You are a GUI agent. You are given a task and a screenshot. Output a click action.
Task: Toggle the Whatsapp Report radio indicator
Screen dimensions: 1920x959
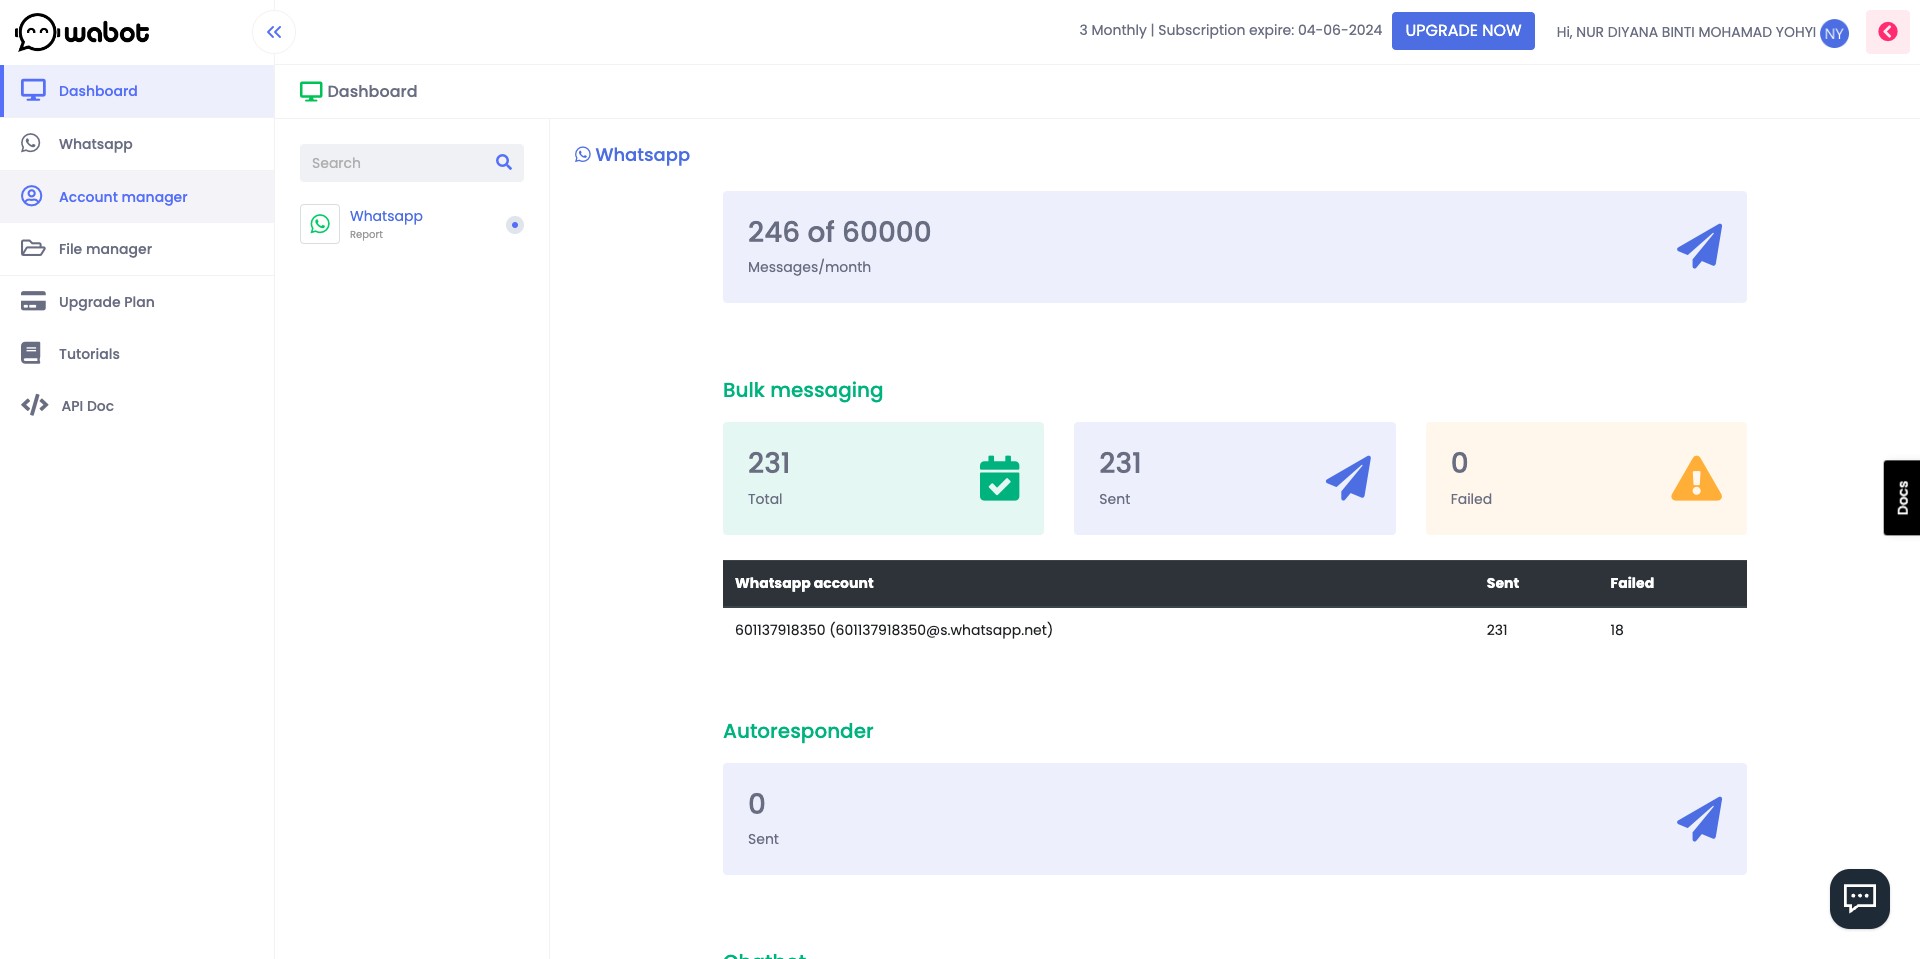click(x=515, y=225)
